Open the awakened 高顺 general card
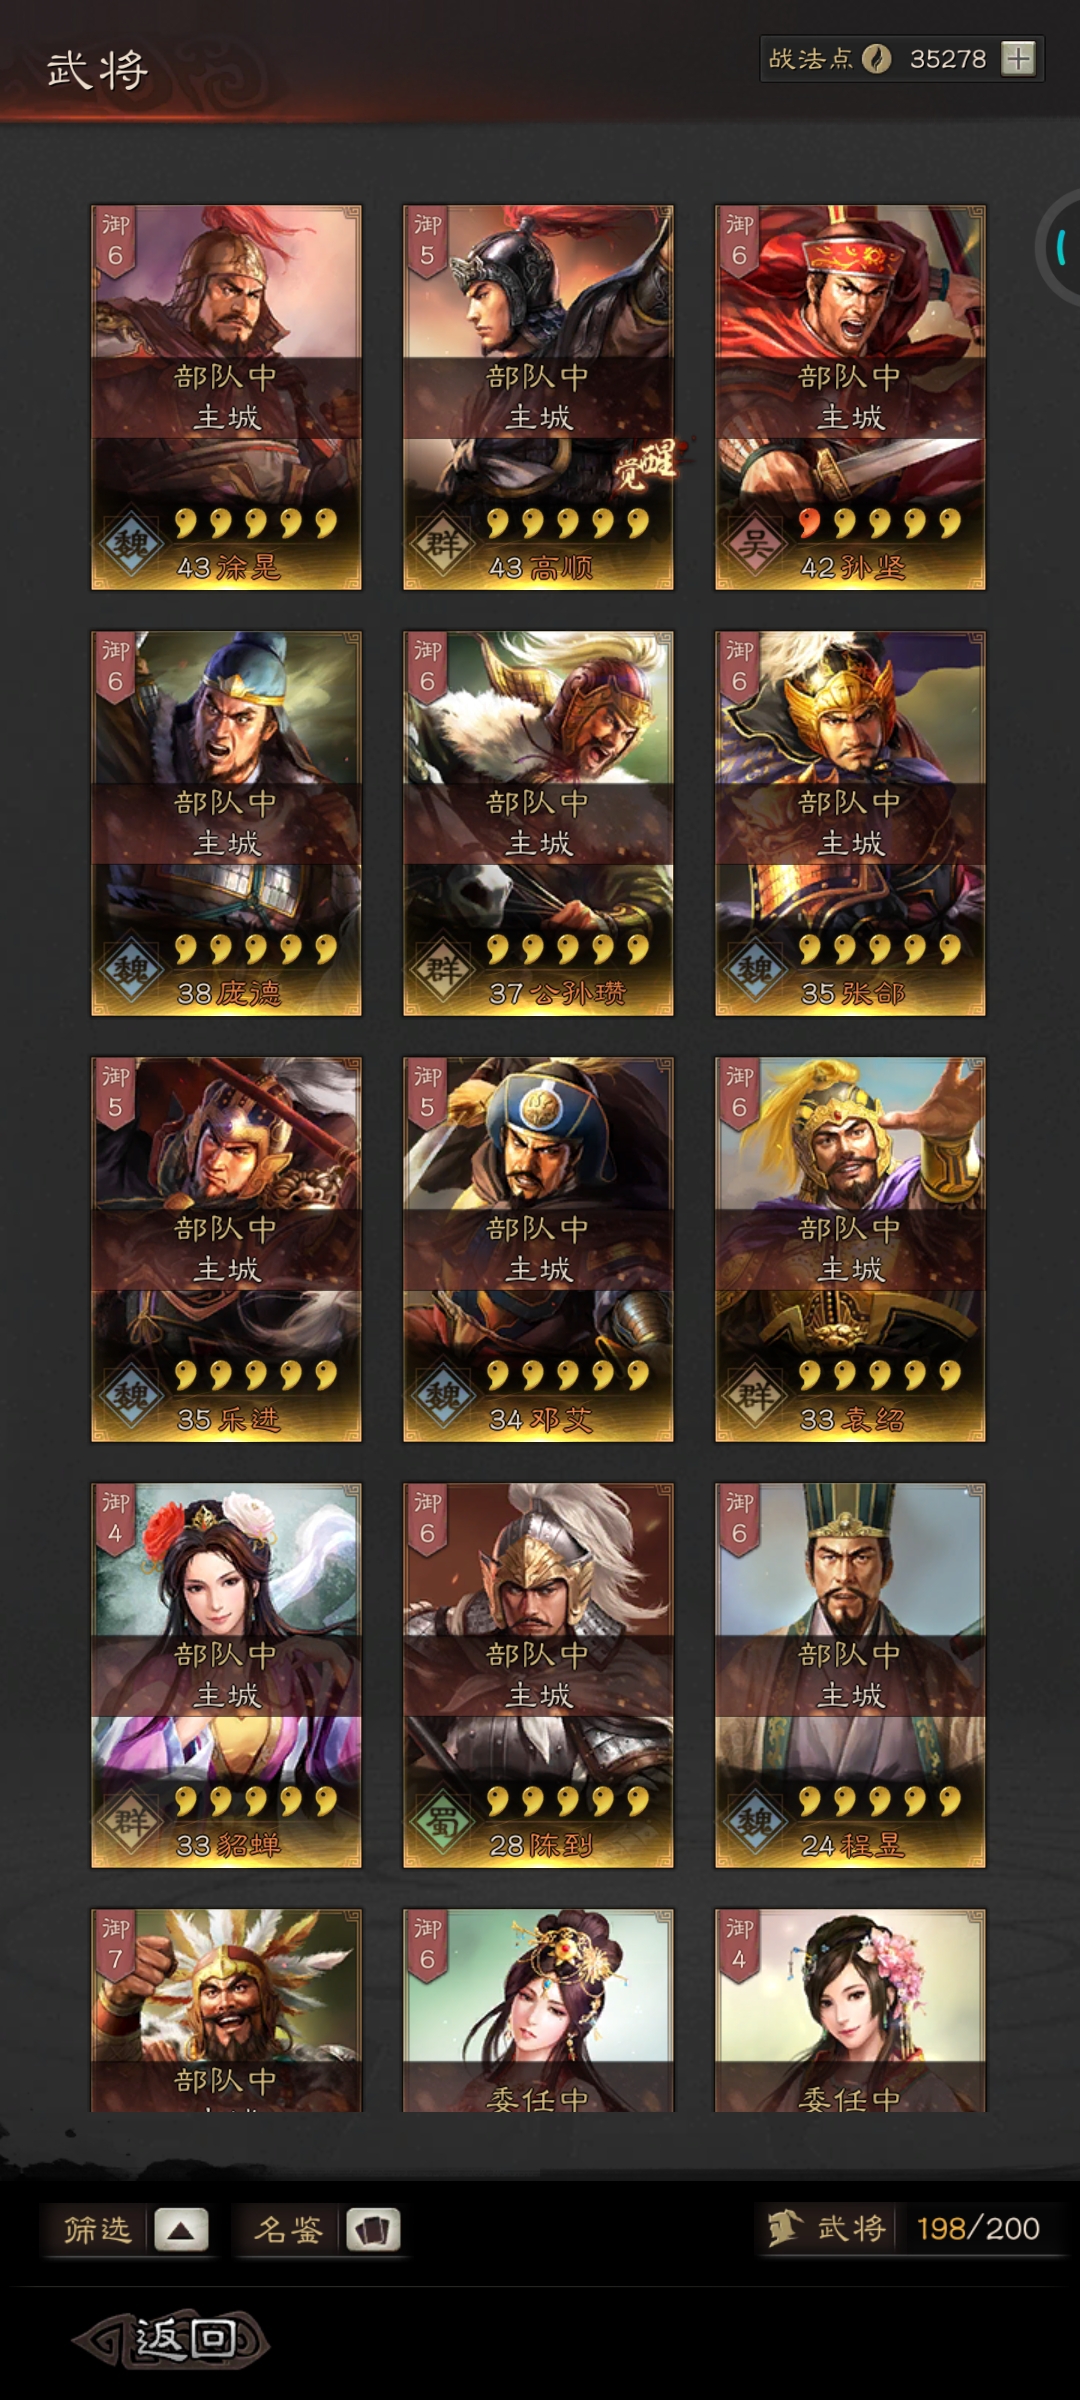 tap(538, 398)
